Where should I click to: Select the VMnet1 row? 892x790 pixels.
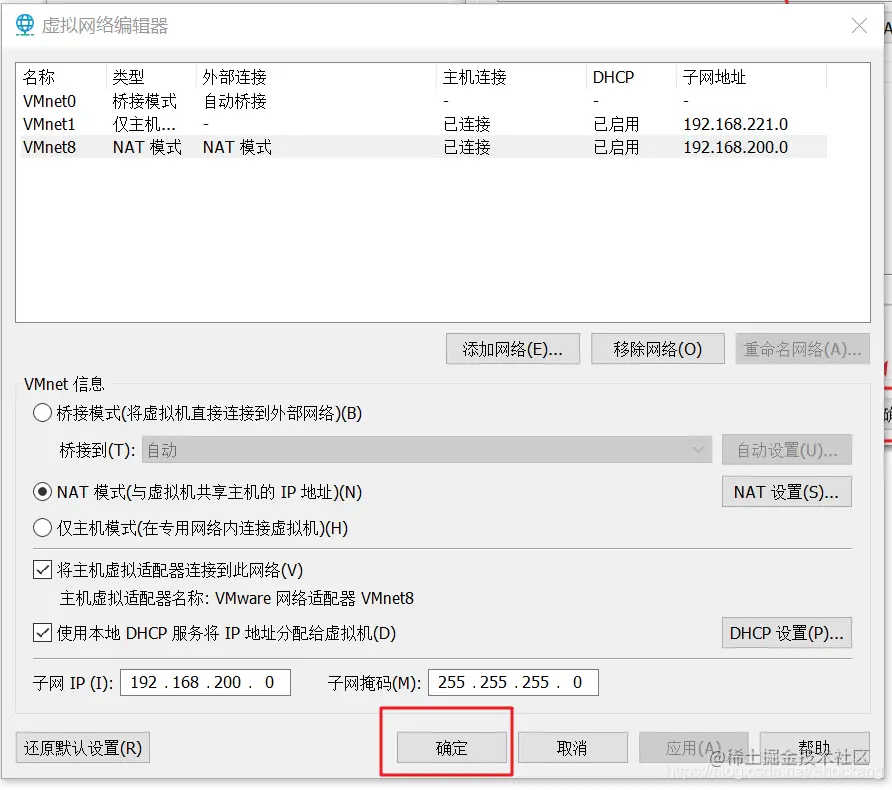423,124
